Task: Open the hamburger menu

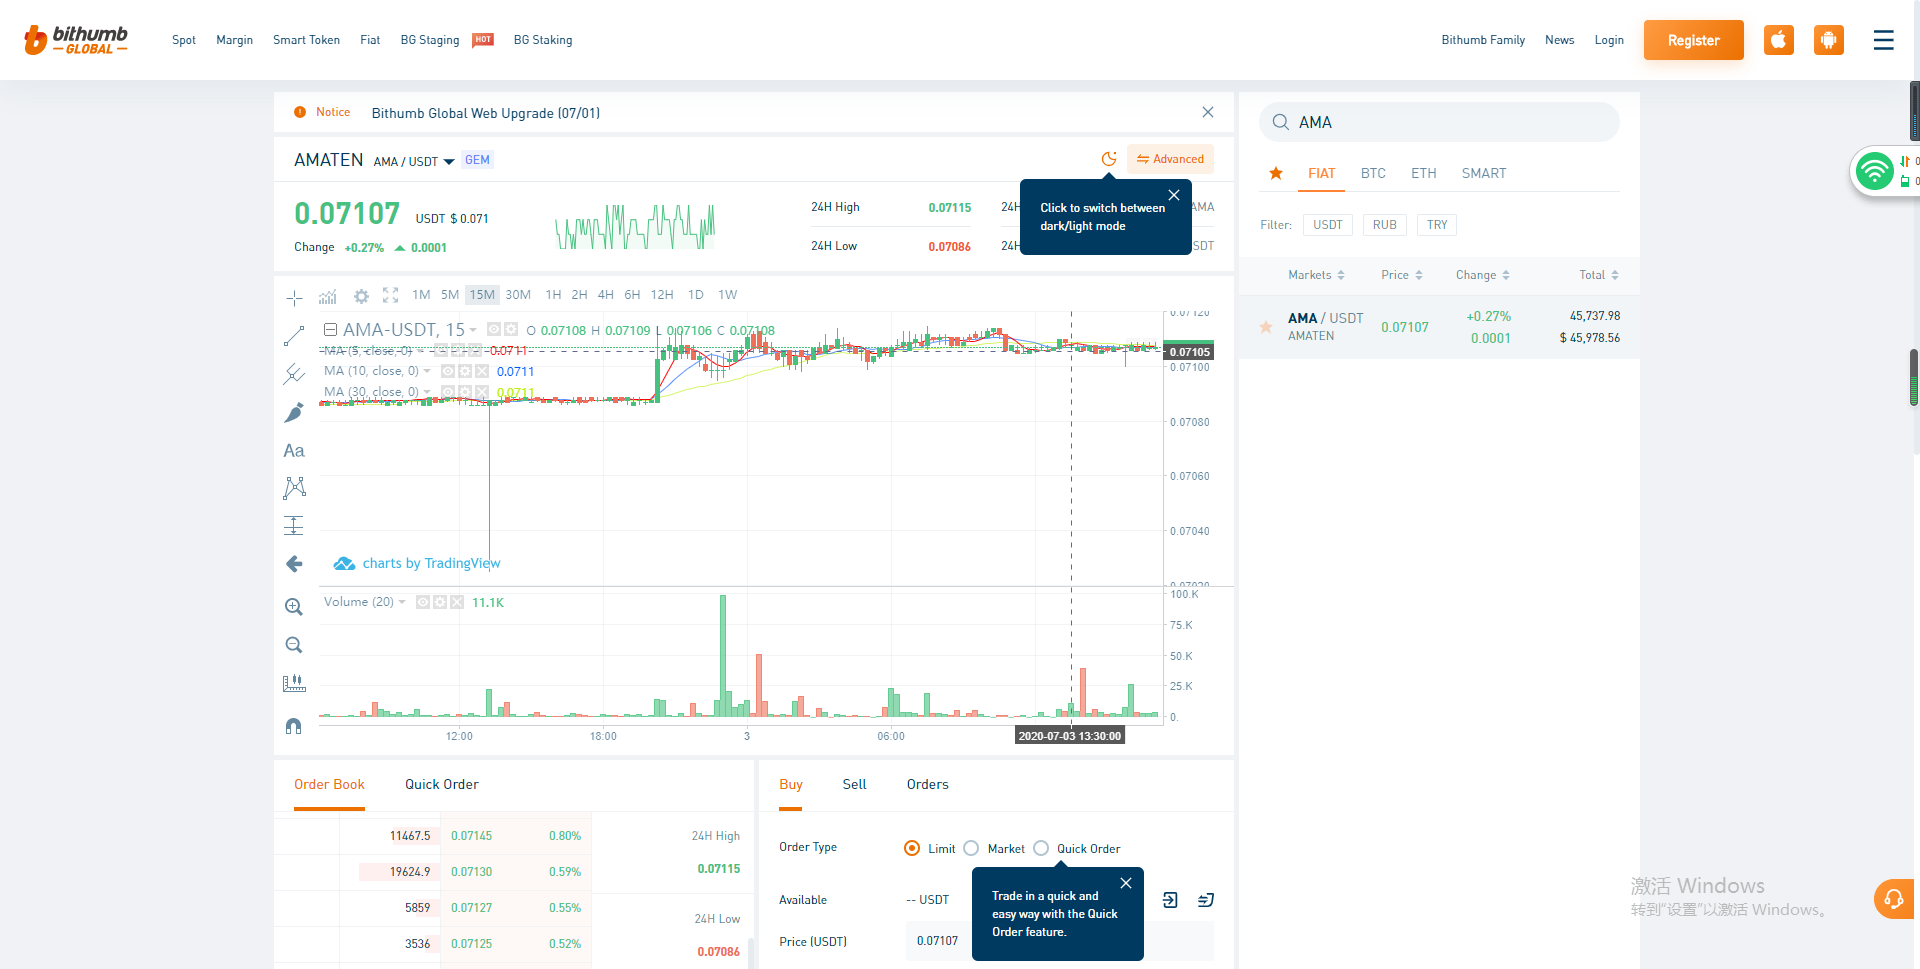Action: (x=1884, y=40)
